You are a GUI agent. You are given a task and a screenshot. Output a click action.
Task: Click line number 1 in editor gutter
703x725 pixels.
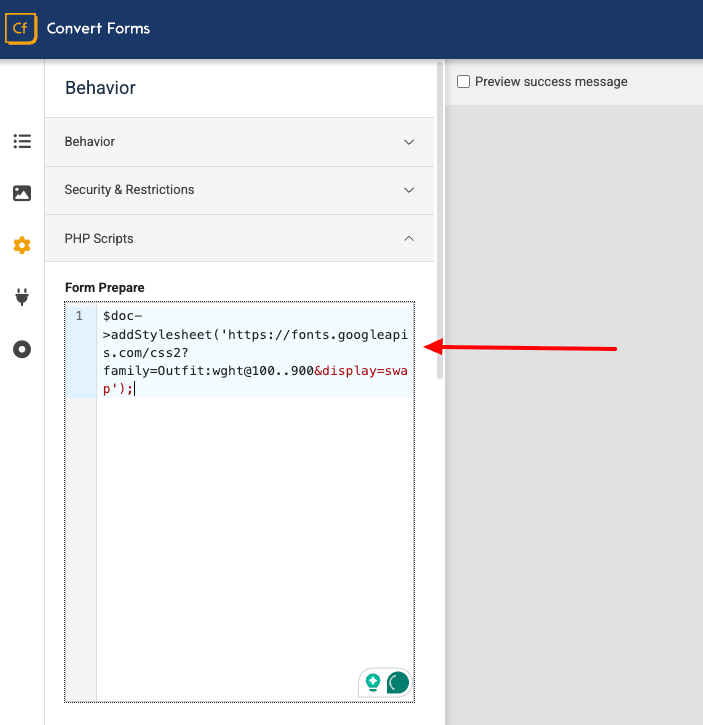80,316
